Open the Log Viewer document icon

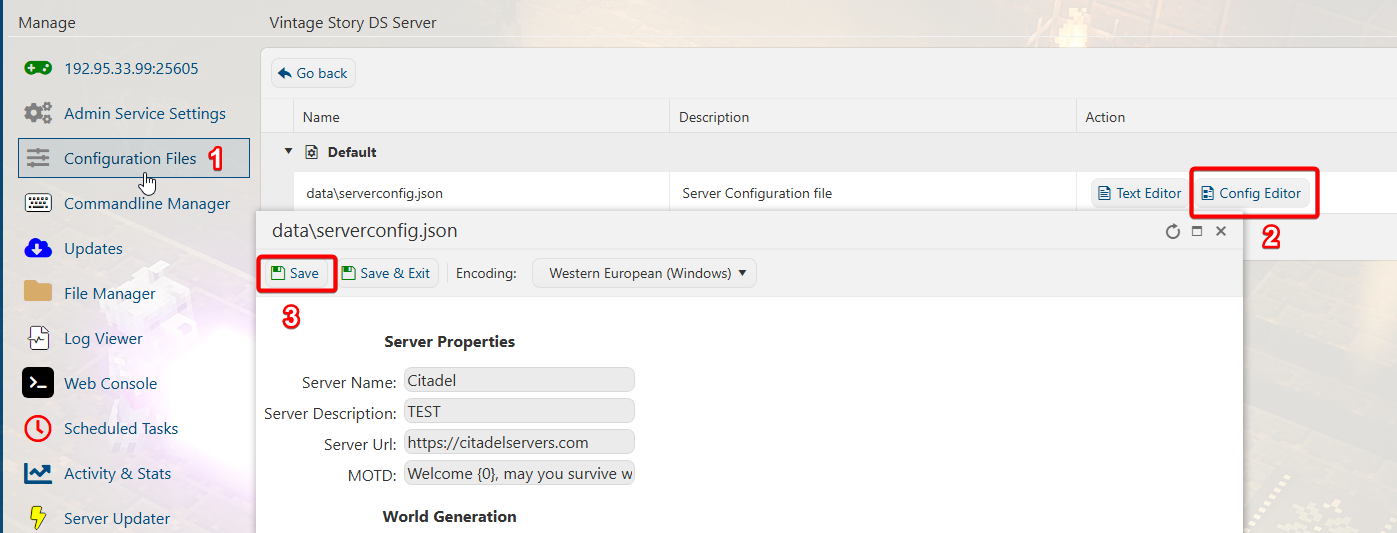click(x=38, y=338)
